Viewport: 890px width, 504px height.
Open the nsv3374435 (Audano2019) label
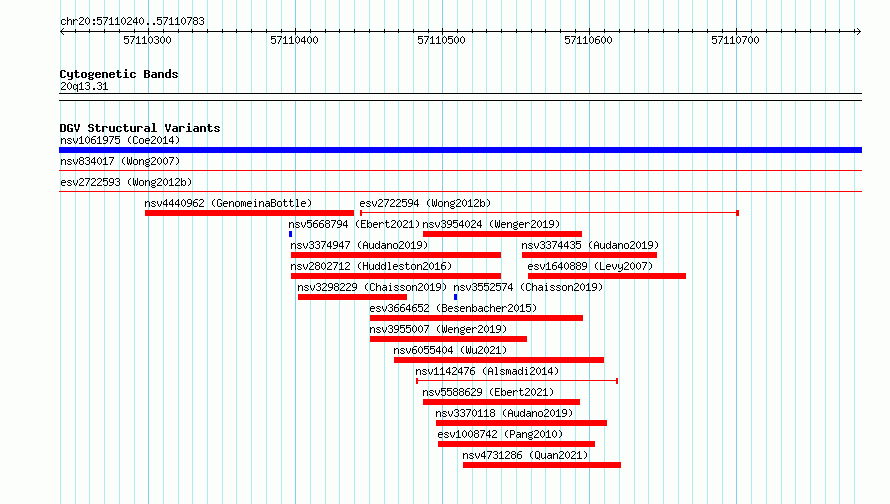(x=590, y=245)
